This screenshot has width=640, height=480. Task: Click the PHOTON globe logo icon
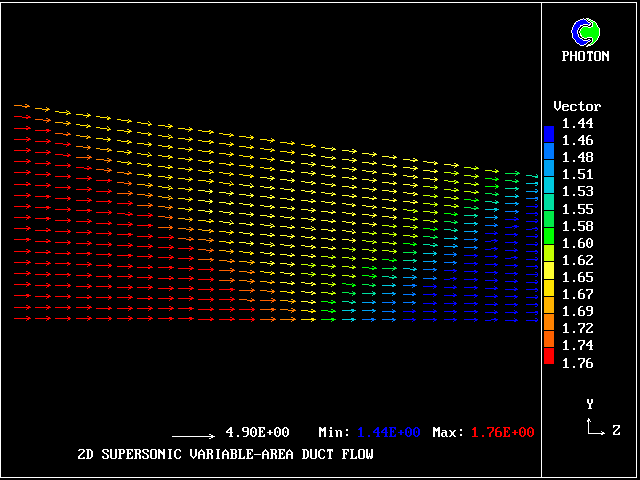click(x=585, y=32)
